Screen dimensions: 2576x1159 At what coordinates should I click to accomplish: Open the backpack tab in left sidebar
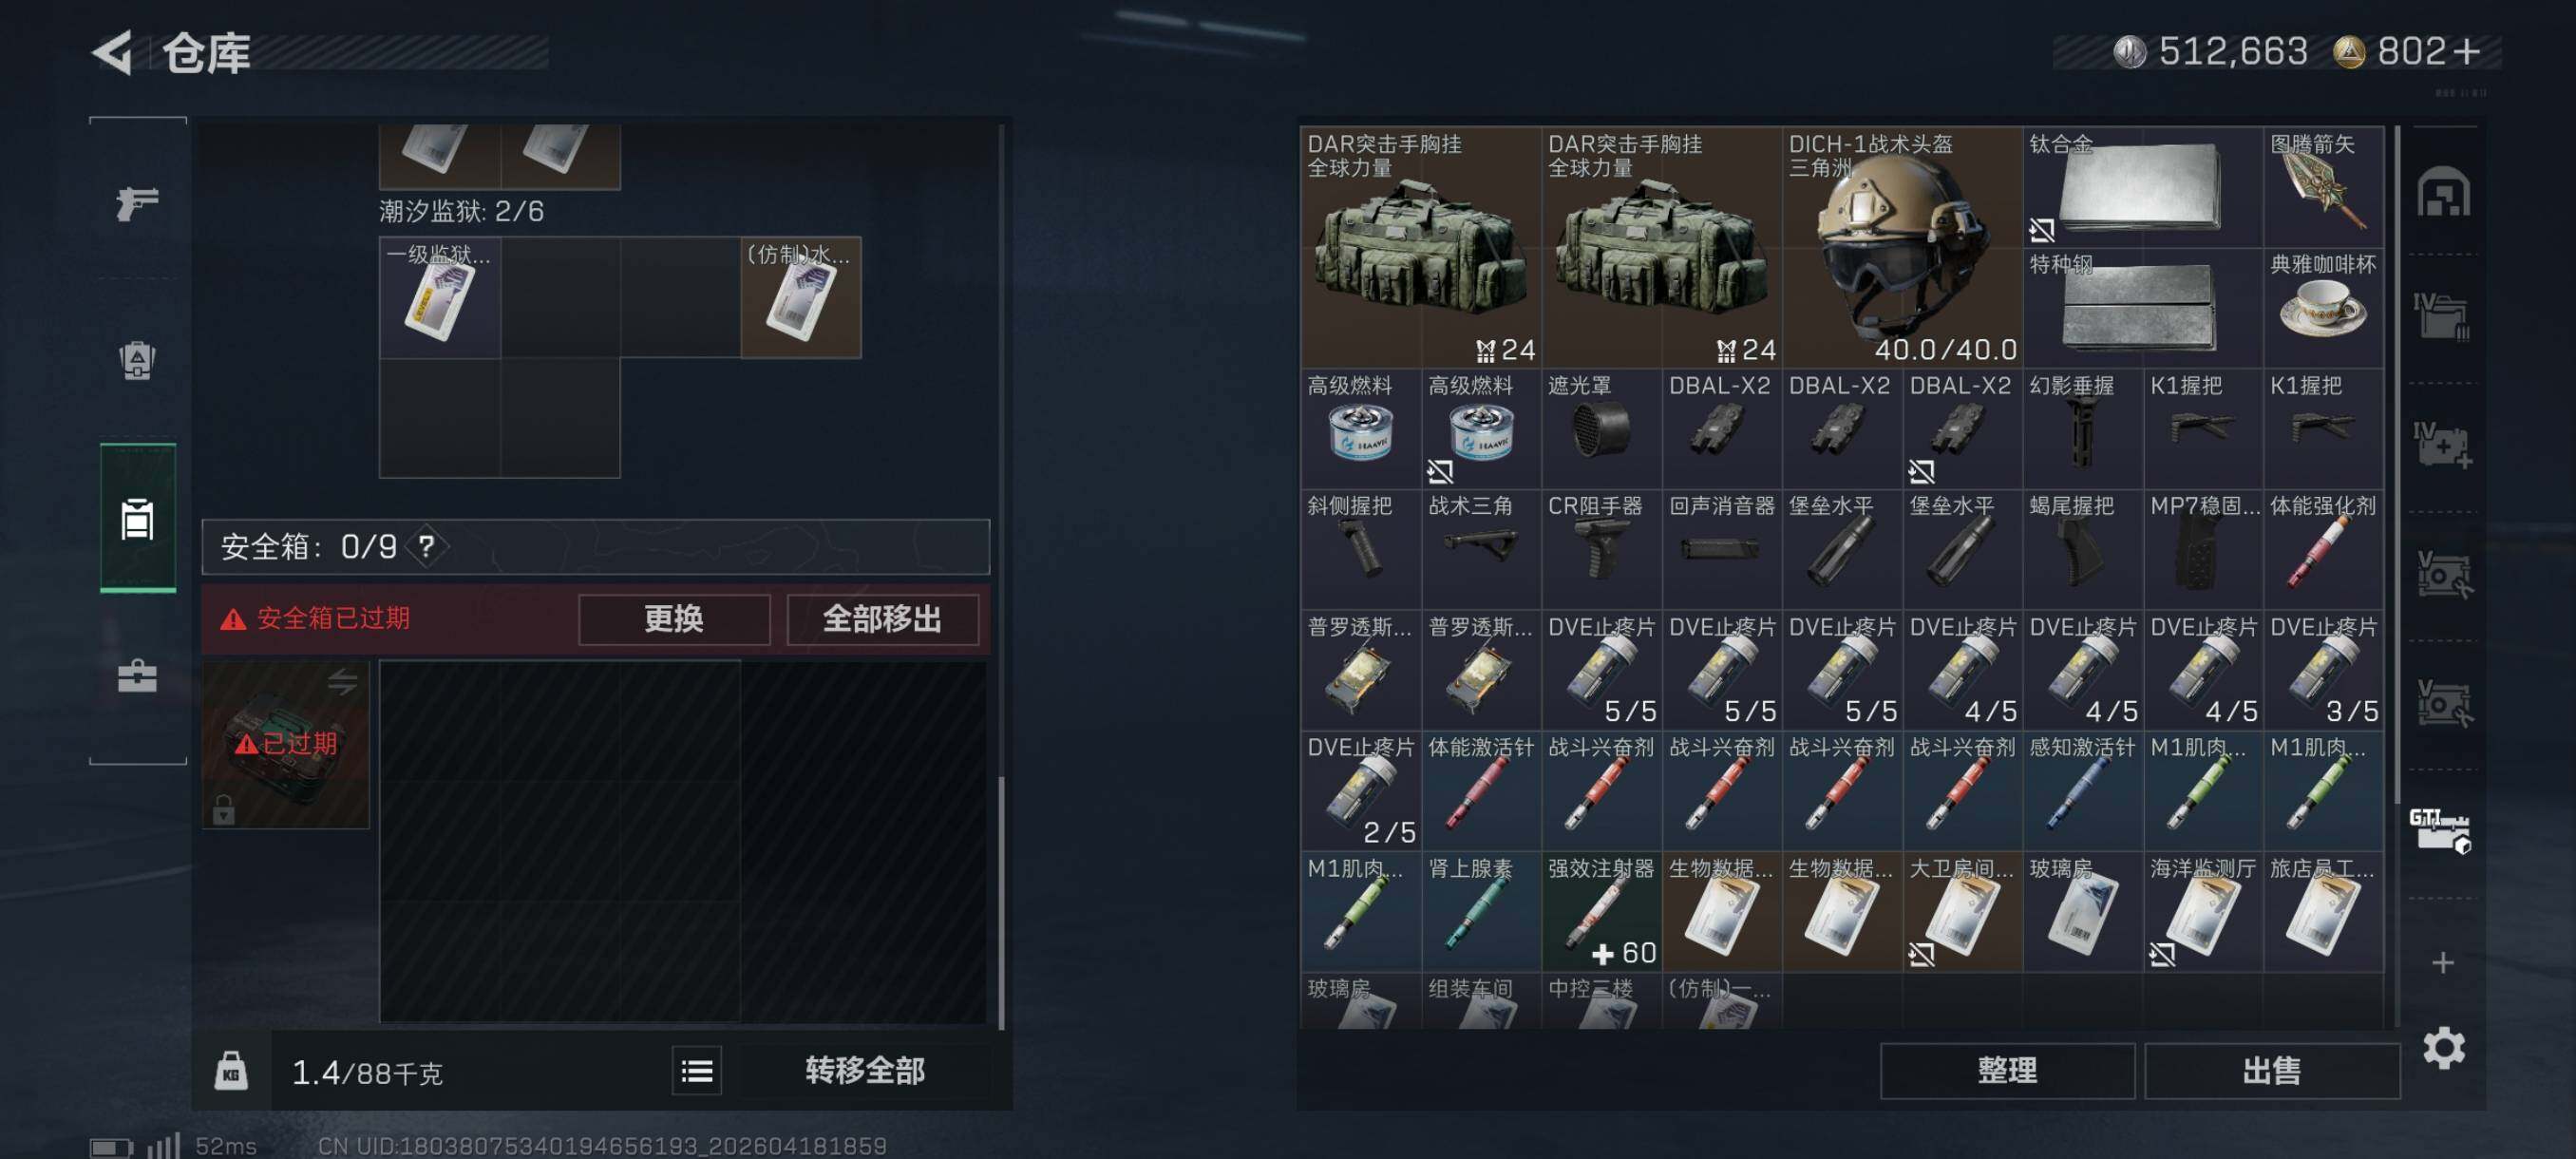(x=137, y=361)
